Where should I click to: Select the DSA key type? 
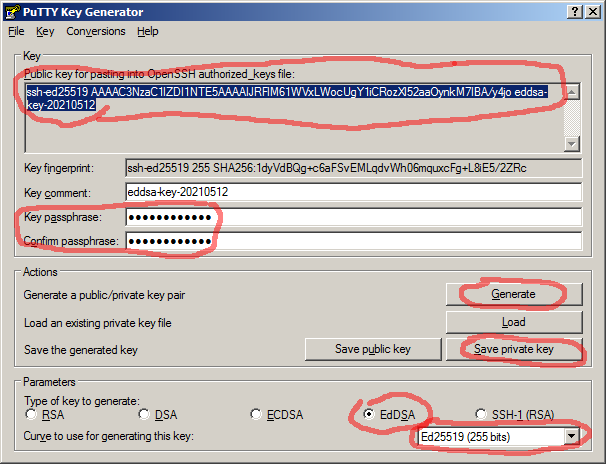pos(158,415)
